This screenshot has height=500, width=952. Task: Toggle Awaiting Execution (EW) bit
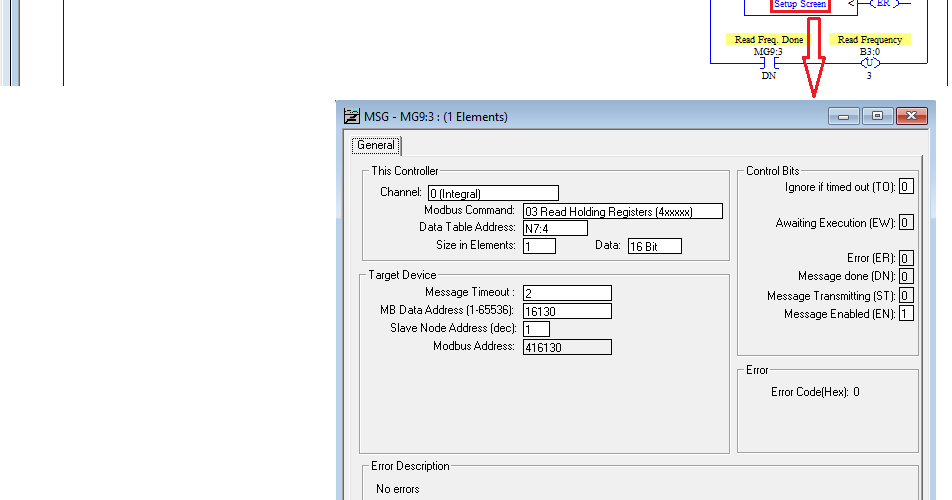pos(906,223)
